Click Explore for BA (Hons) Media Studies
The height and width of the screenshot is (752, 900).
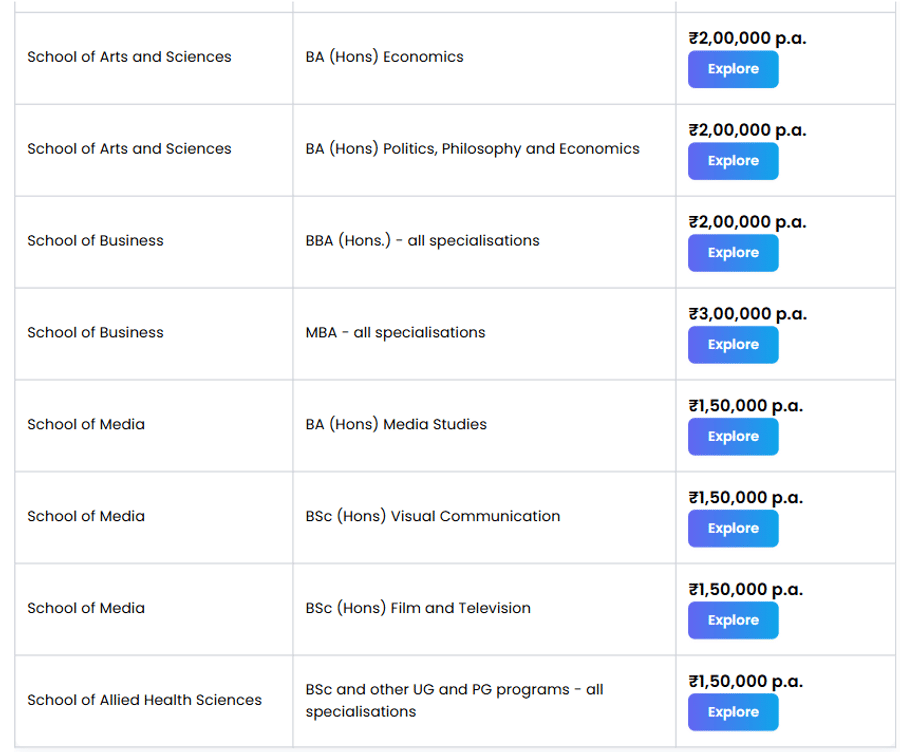[733, 436]
